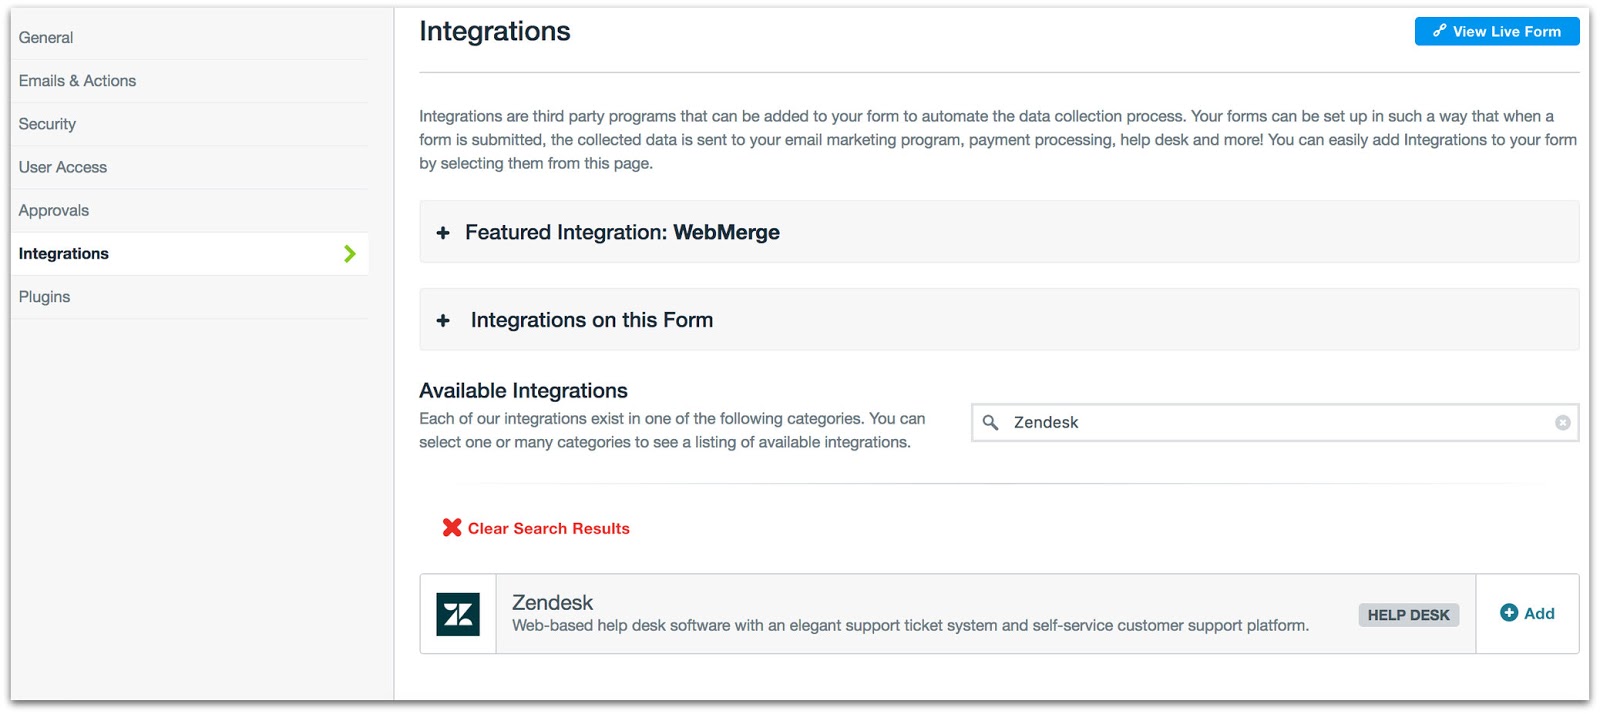
Task: Click the magnifier icon in search box
Action: 990,423
